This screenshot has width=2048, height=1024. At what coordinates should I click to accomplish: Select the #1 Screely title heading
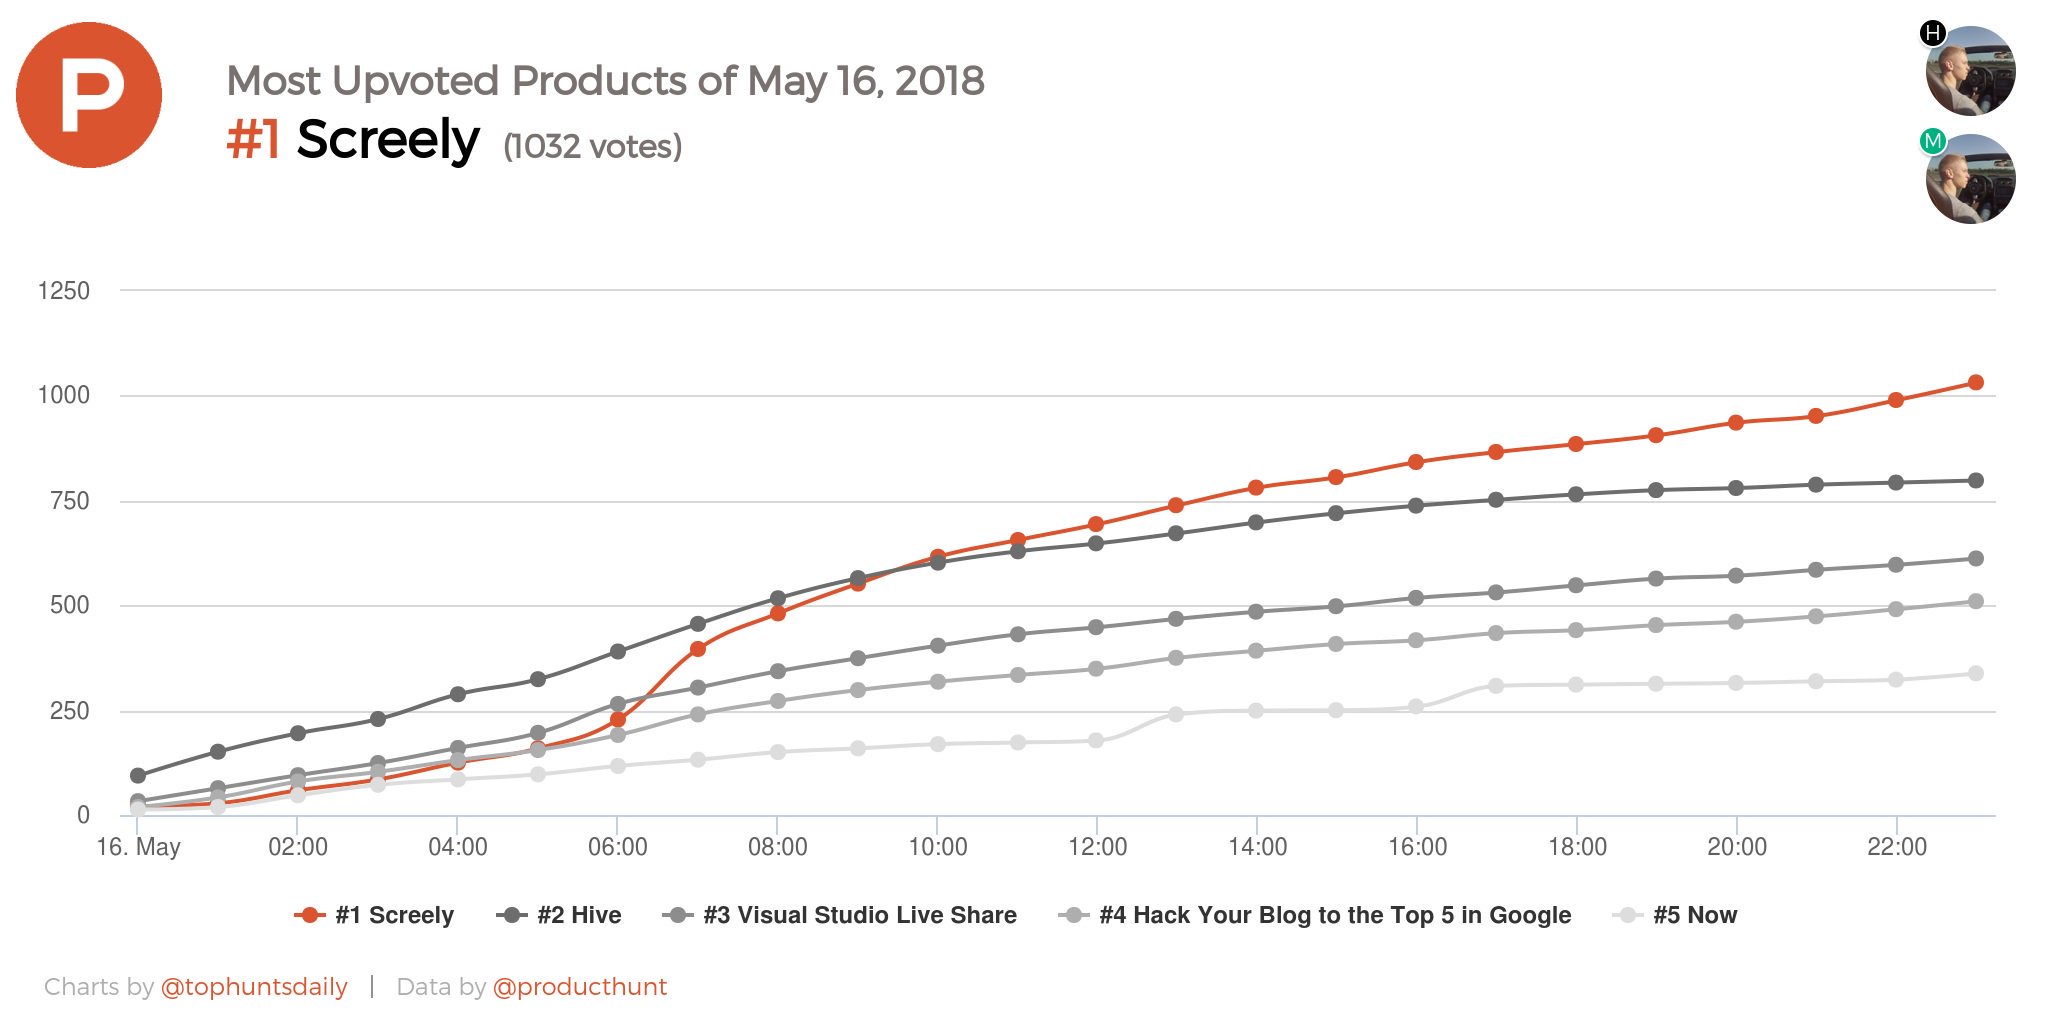pyautogui.click(x=350, y=140)
